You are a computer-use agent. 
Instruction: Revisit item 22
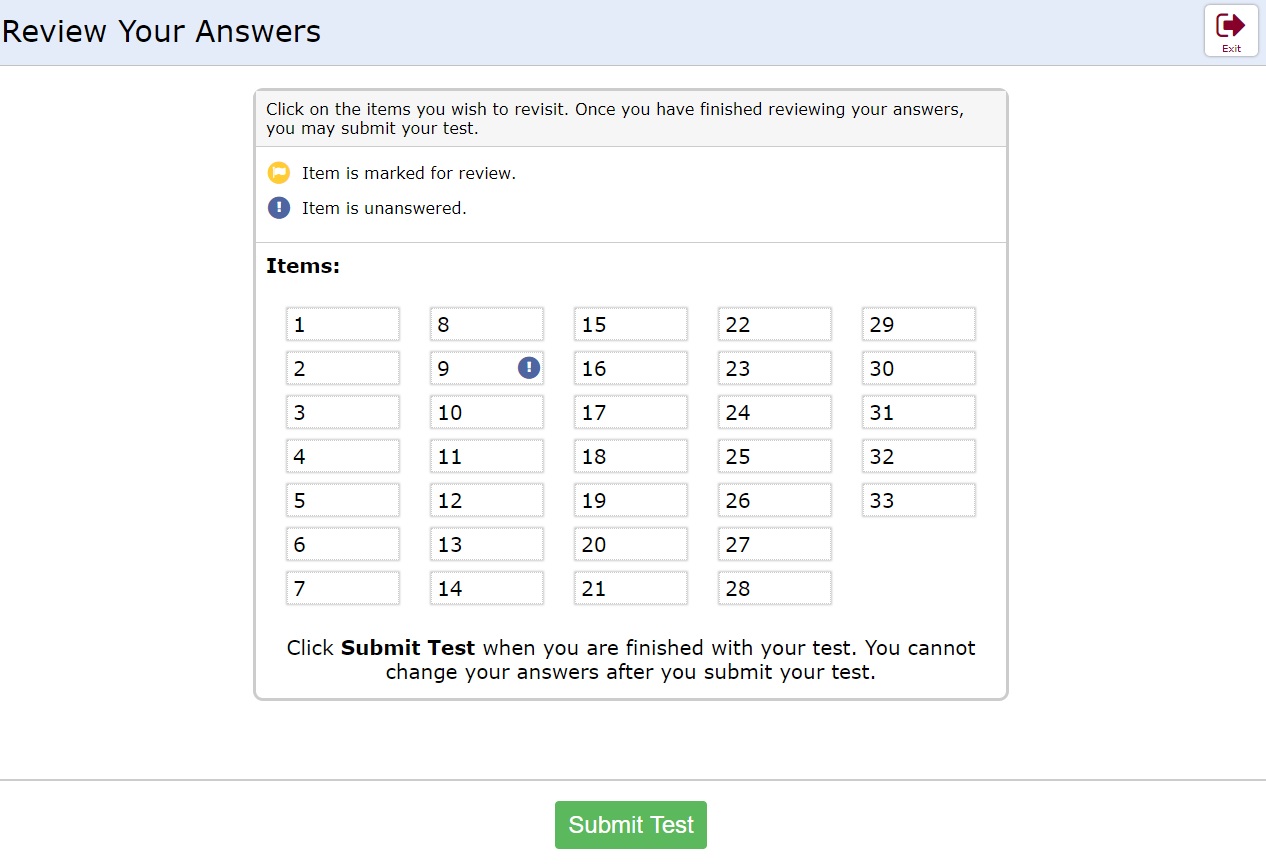click(775, 324)
